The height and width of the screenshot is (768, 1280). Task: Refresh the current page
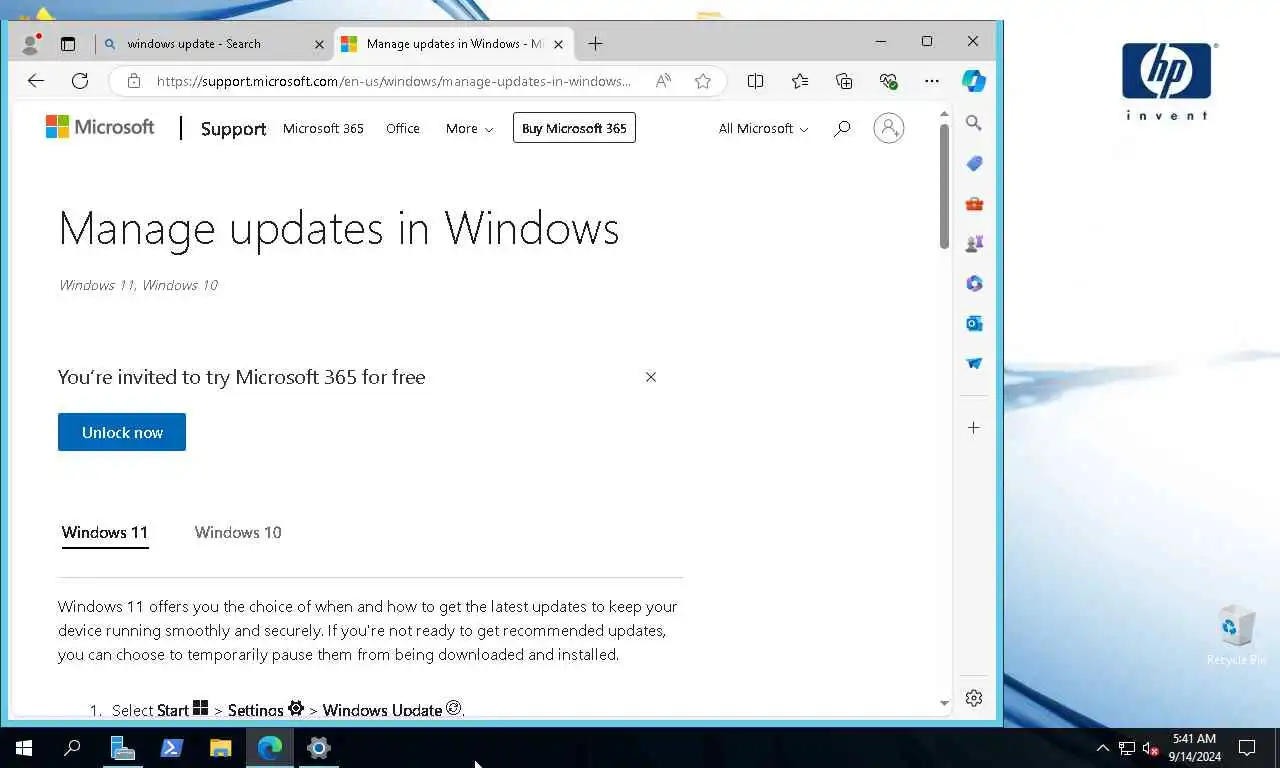[x=80, y=81]
